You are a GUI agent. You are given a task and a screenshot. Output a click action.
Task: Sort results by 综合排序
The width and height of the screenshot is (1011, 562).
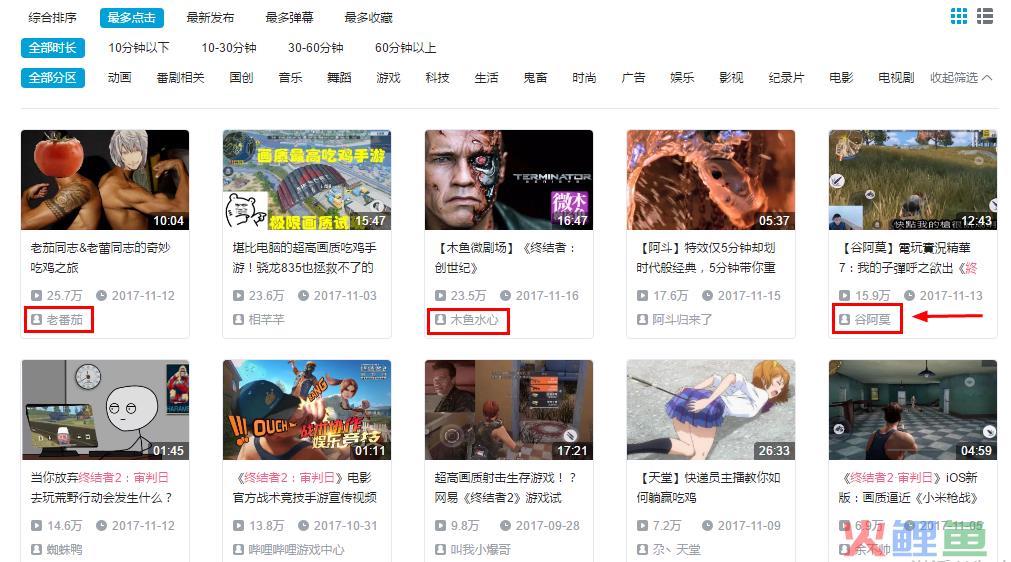tap(52, 17)
